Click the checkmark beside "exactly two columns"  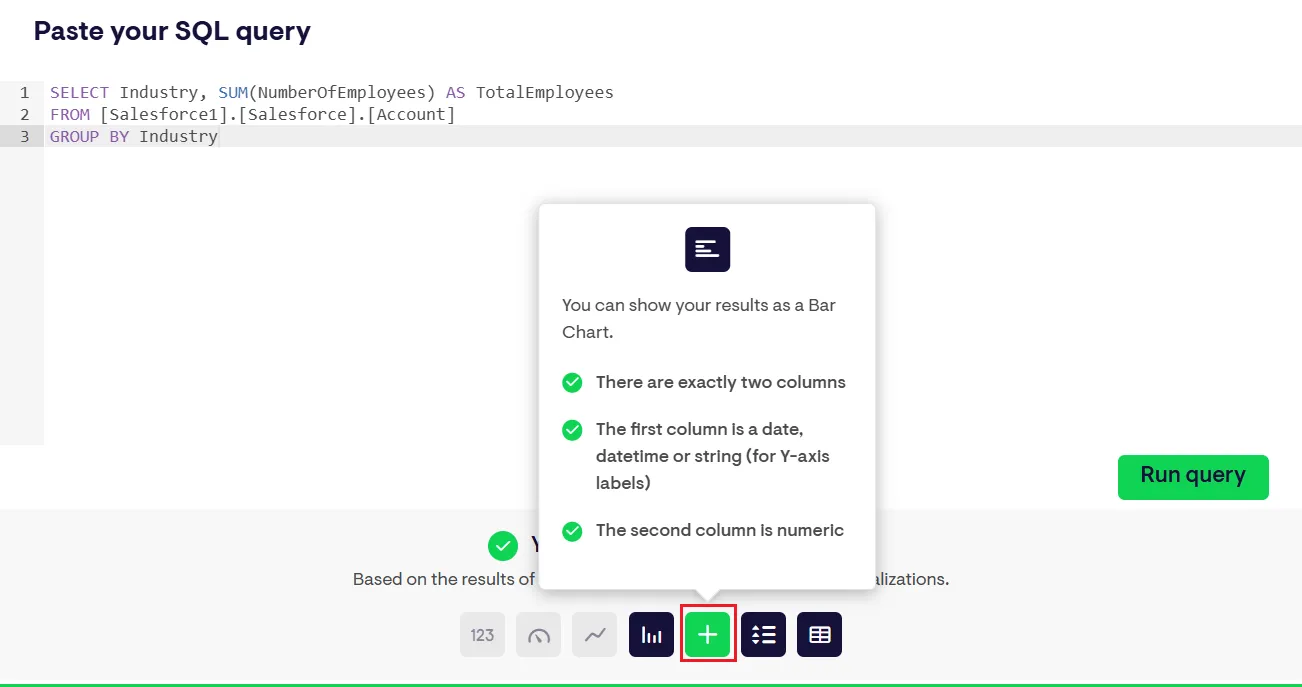572,382
